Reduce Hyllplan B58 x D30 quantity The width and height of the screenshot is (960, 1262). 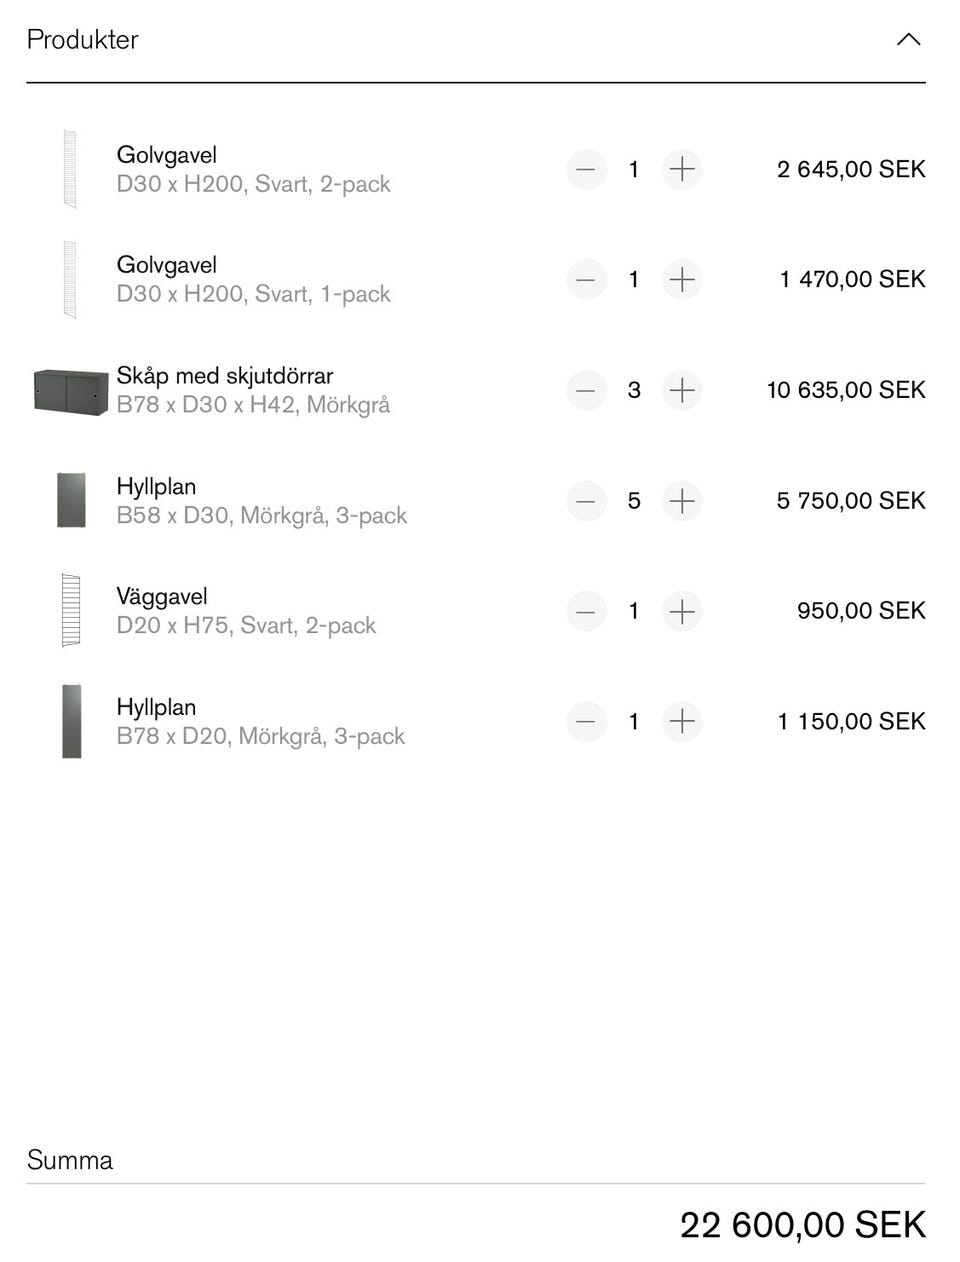coord(586,500)
